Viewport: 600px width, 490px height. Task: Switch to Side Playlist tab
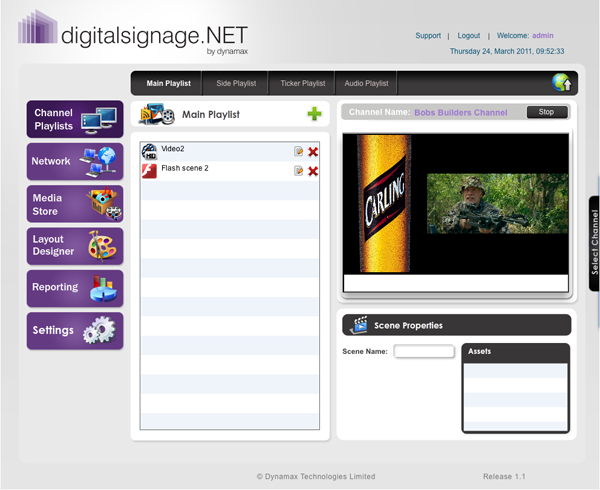pyautogui.click(x=236, y=83)
